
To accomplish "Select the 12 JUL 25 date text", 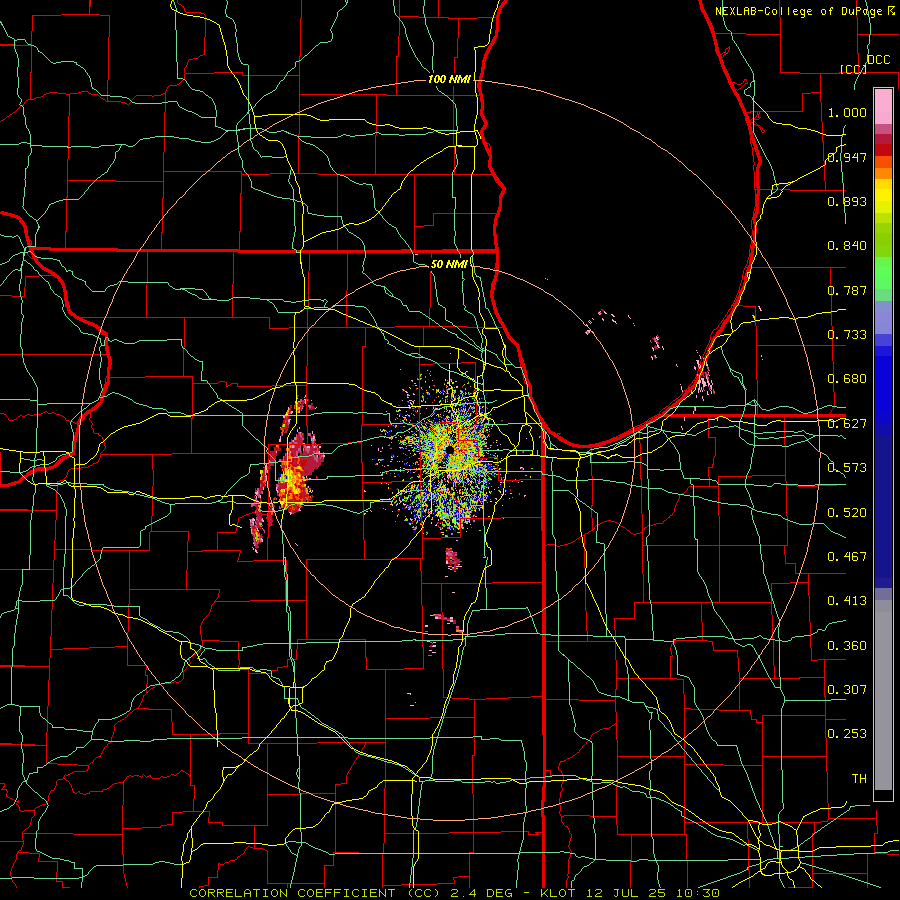I will pos(625,893).
